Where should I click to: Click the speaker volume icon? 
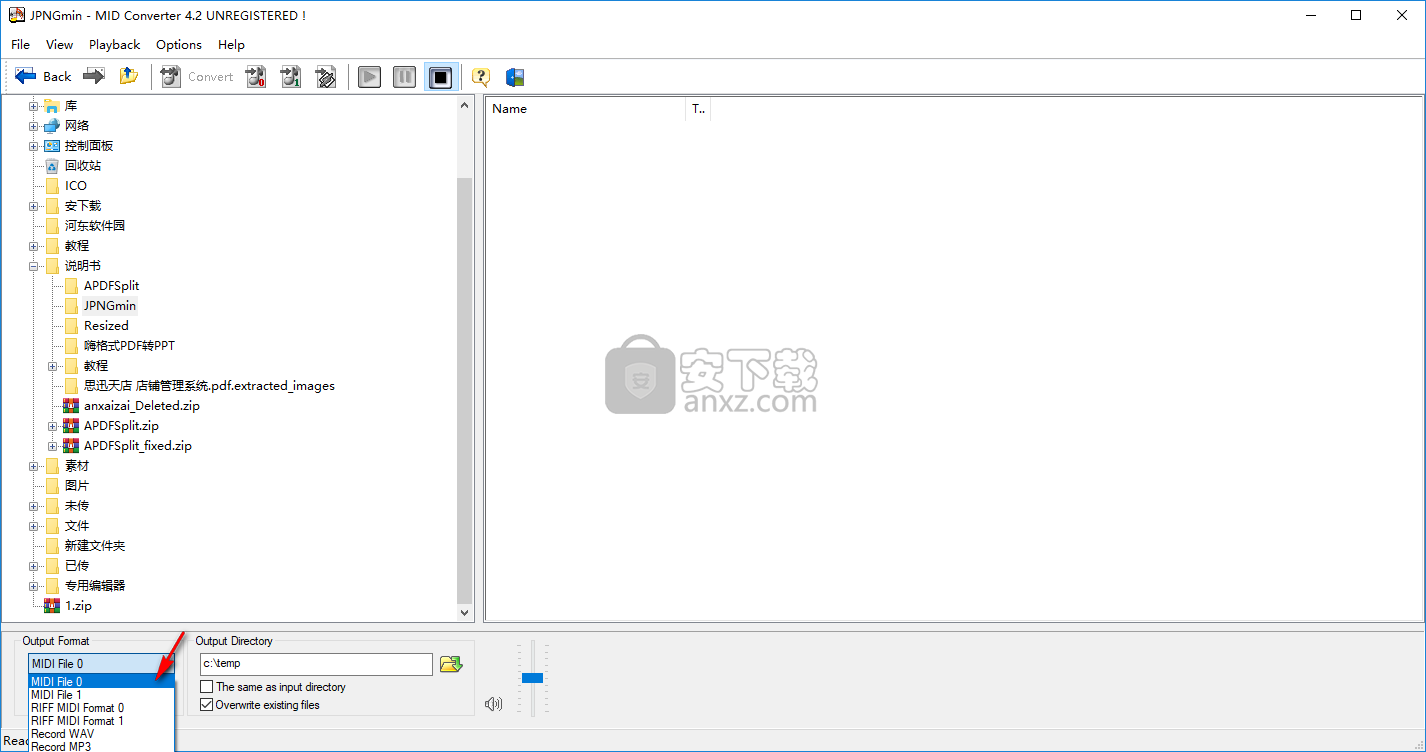coord(493,704)
